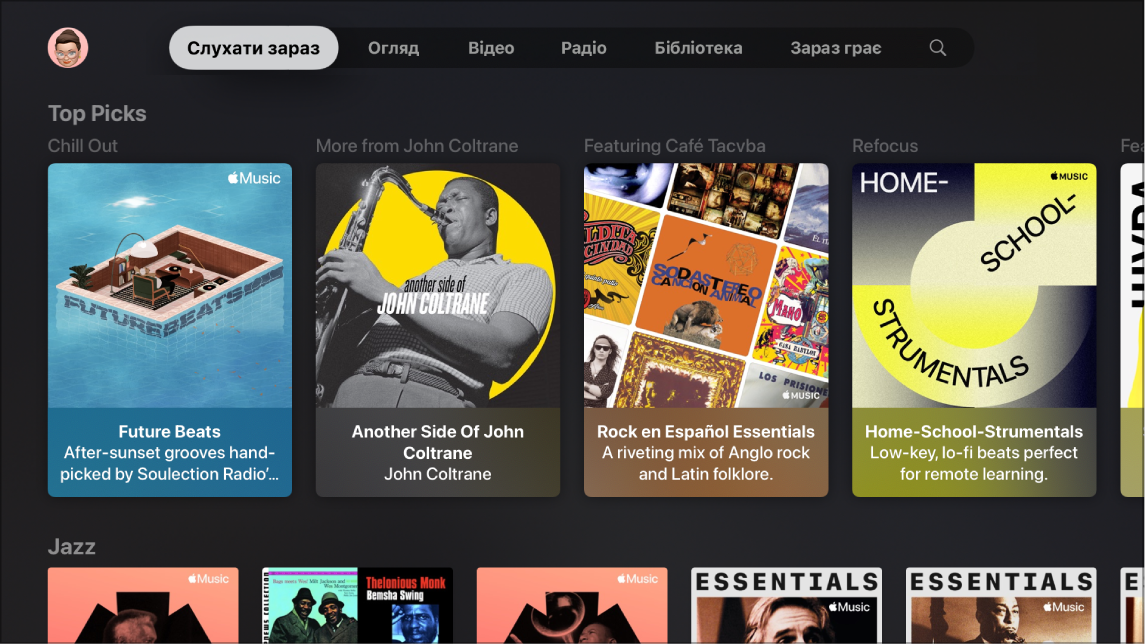Viewport: 1146px width, 644px height.
Task: Open Home-School-Strumentals playlist artwork
Action: 974,285
